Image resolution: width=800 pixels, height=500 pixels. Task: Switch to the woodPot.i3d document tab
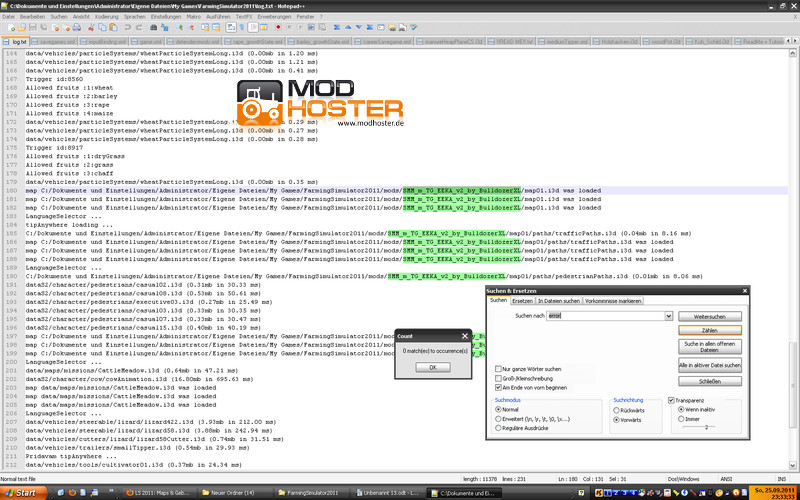point(663,42)
